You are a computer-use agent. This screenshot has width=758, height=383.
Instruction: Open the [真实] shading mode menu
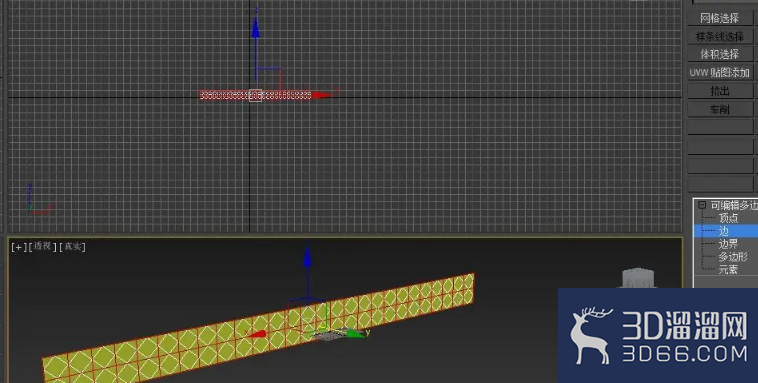73,247
